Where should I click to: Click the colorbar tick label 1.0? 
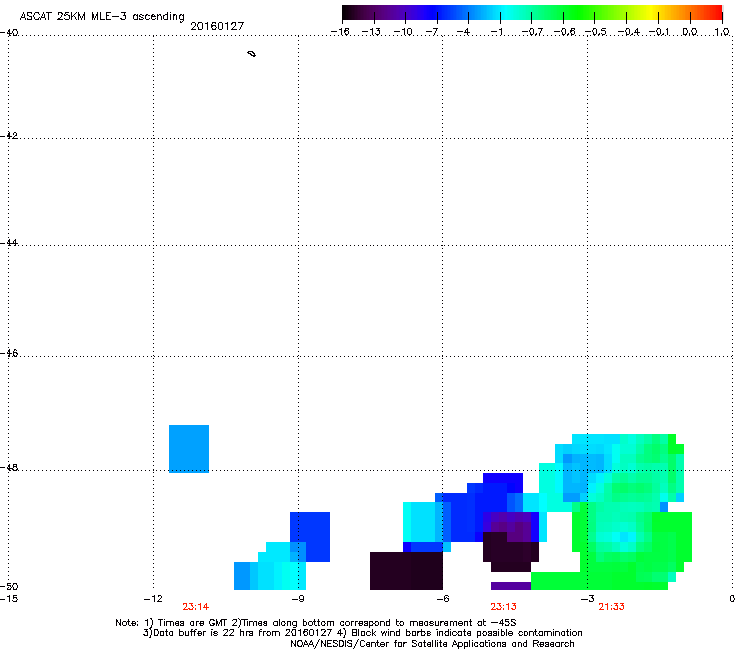pos(722,32)
